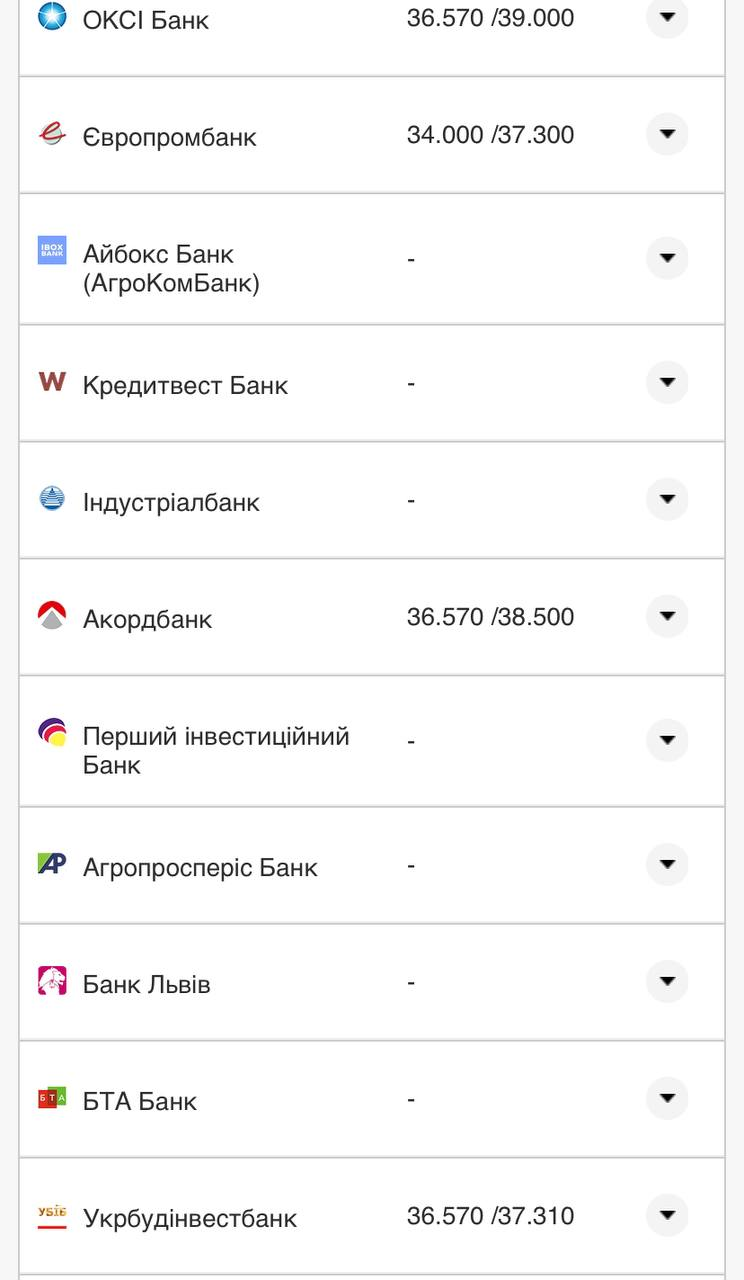Expand the Європромбанк details arrow

666,135
